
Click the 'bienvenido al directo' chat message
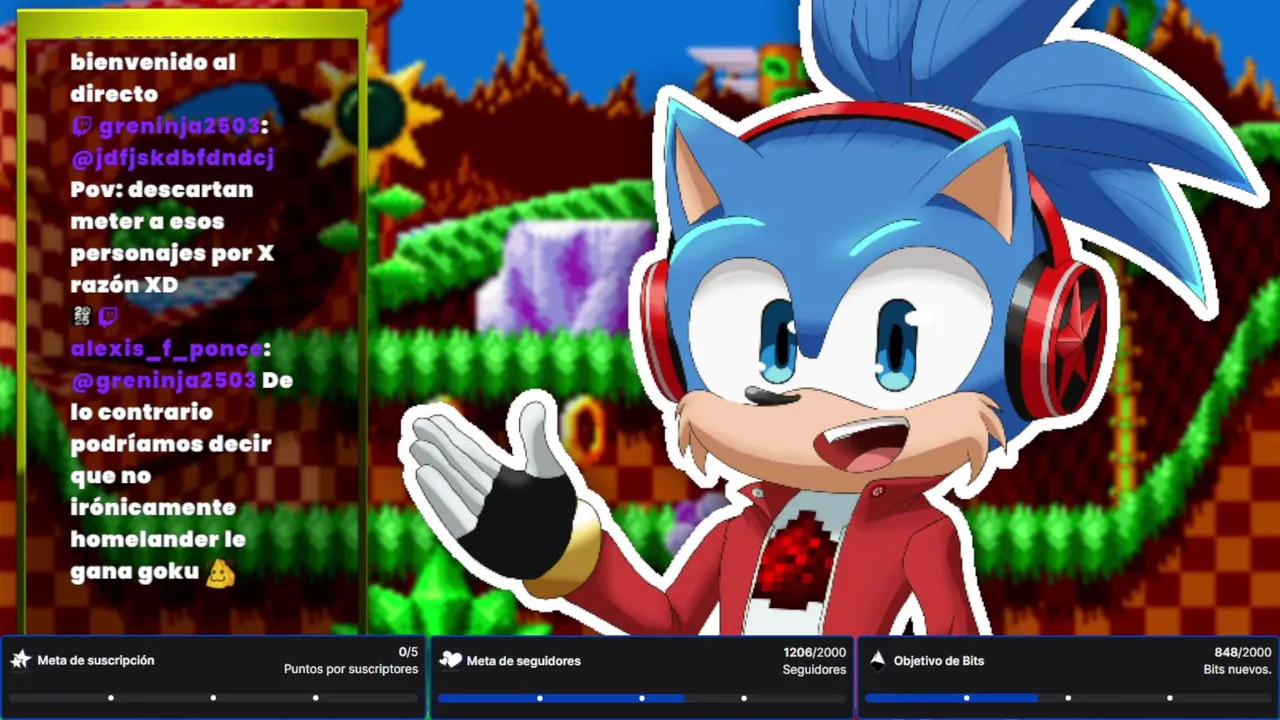click(x=153, y=78)
